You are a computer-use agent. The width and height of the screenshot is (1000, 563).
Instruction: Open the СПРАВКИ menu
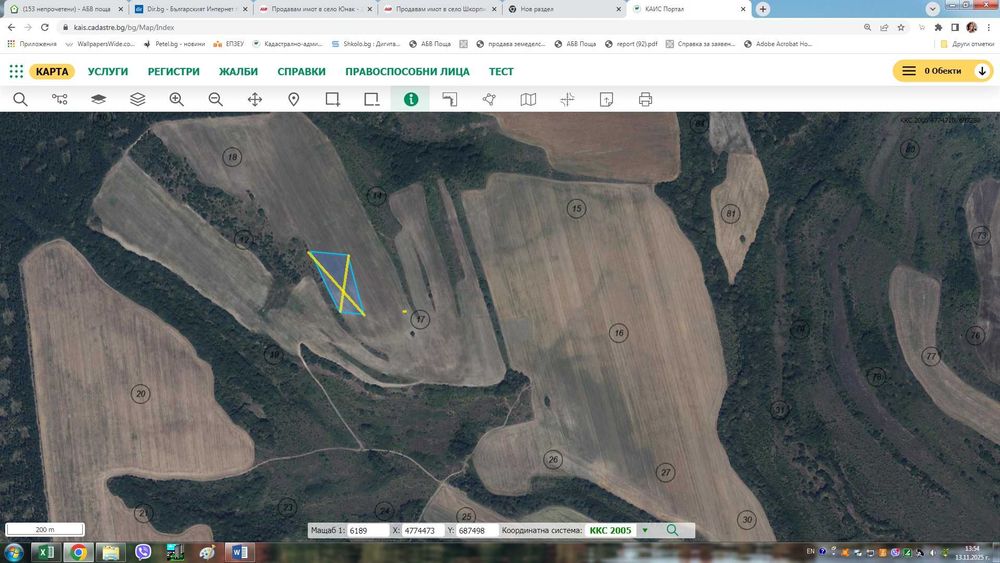point(302,71)
